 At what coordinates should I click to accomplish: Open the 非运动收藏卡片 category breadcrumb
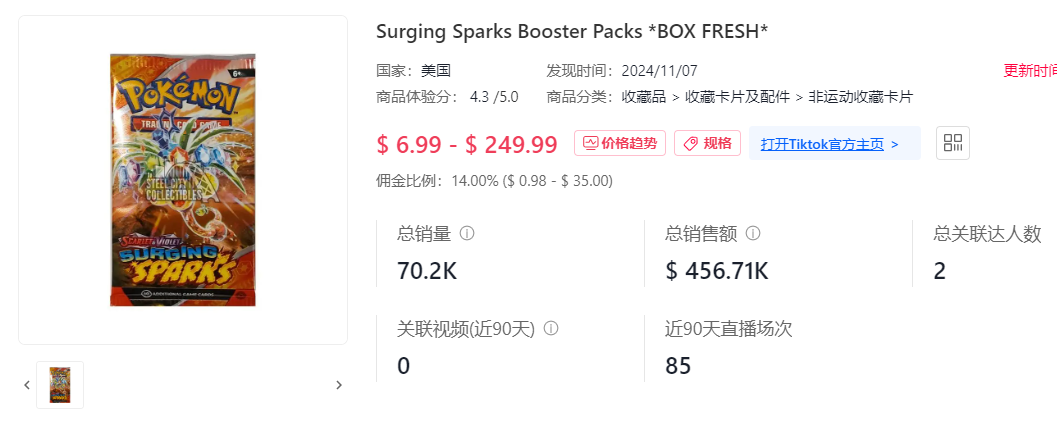pyautogui.click(x=860, y=97)
